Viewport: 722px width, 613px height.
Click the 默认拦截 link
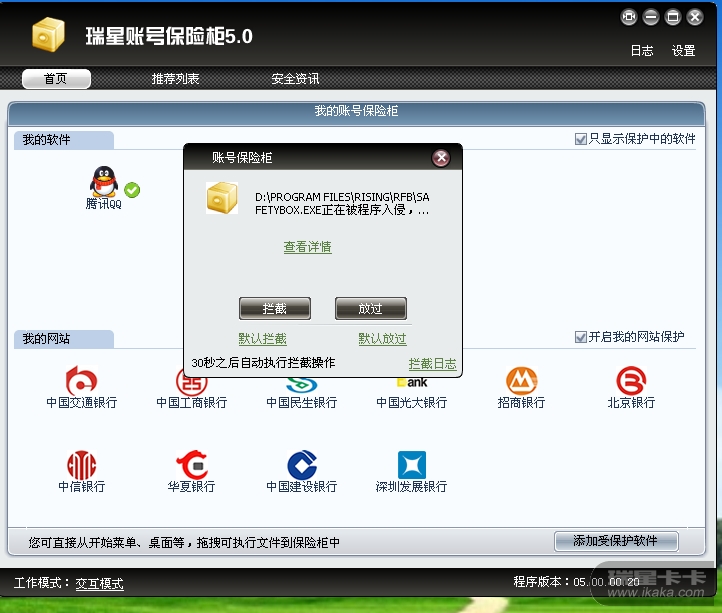(x=262, y=339)
